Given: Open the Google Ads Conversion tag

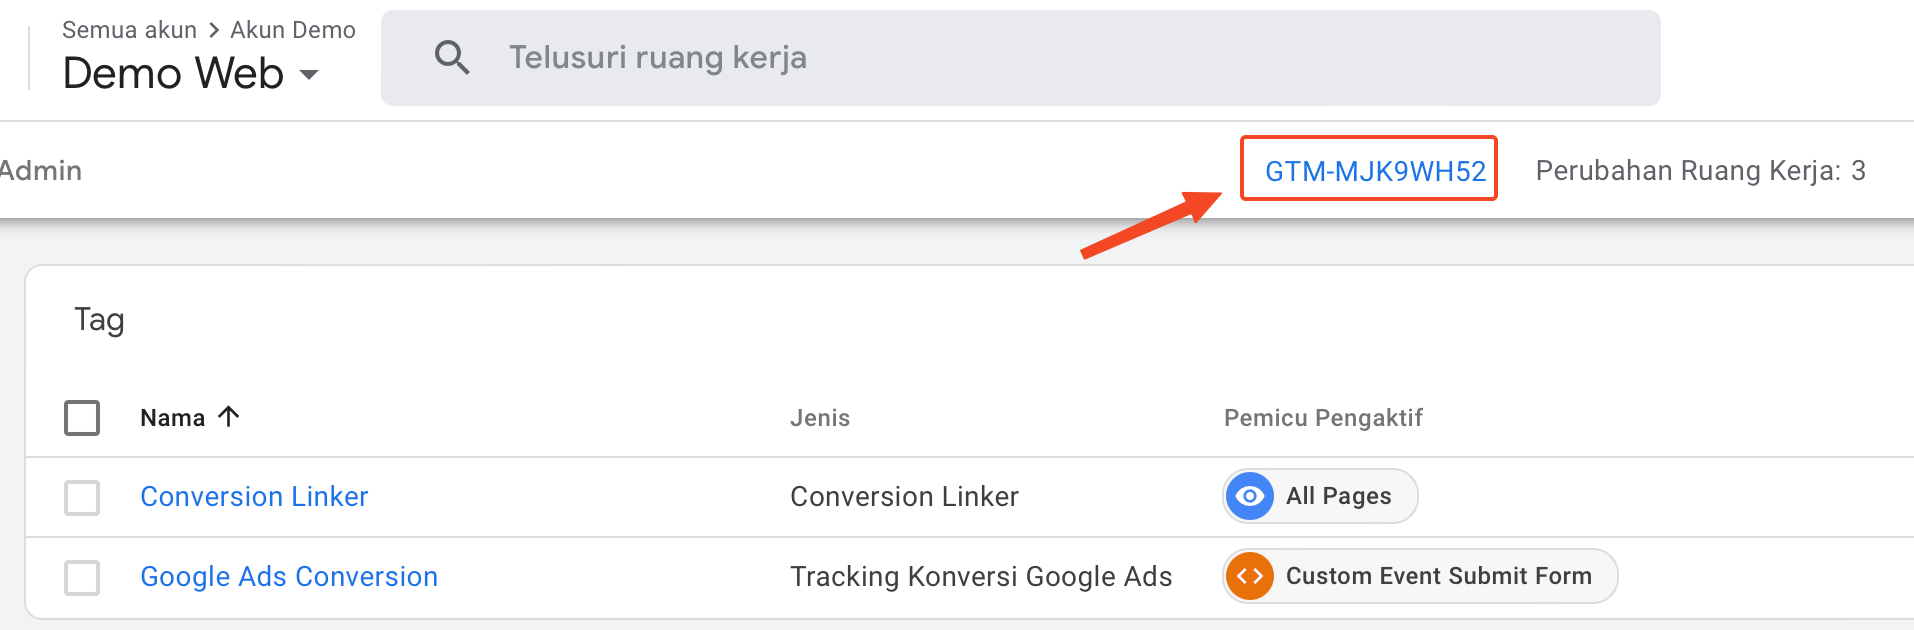Looking at the screenshot, I should pyautogui.click(x=288, y=576).
